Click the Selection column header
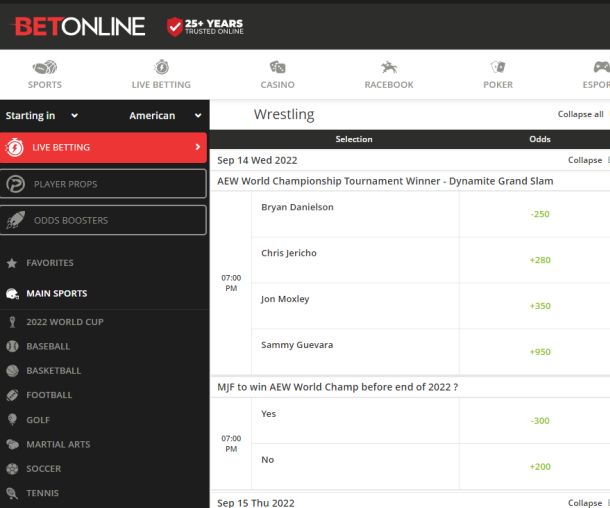This screenshot has width=610, height=508. [x=354, y=139]
